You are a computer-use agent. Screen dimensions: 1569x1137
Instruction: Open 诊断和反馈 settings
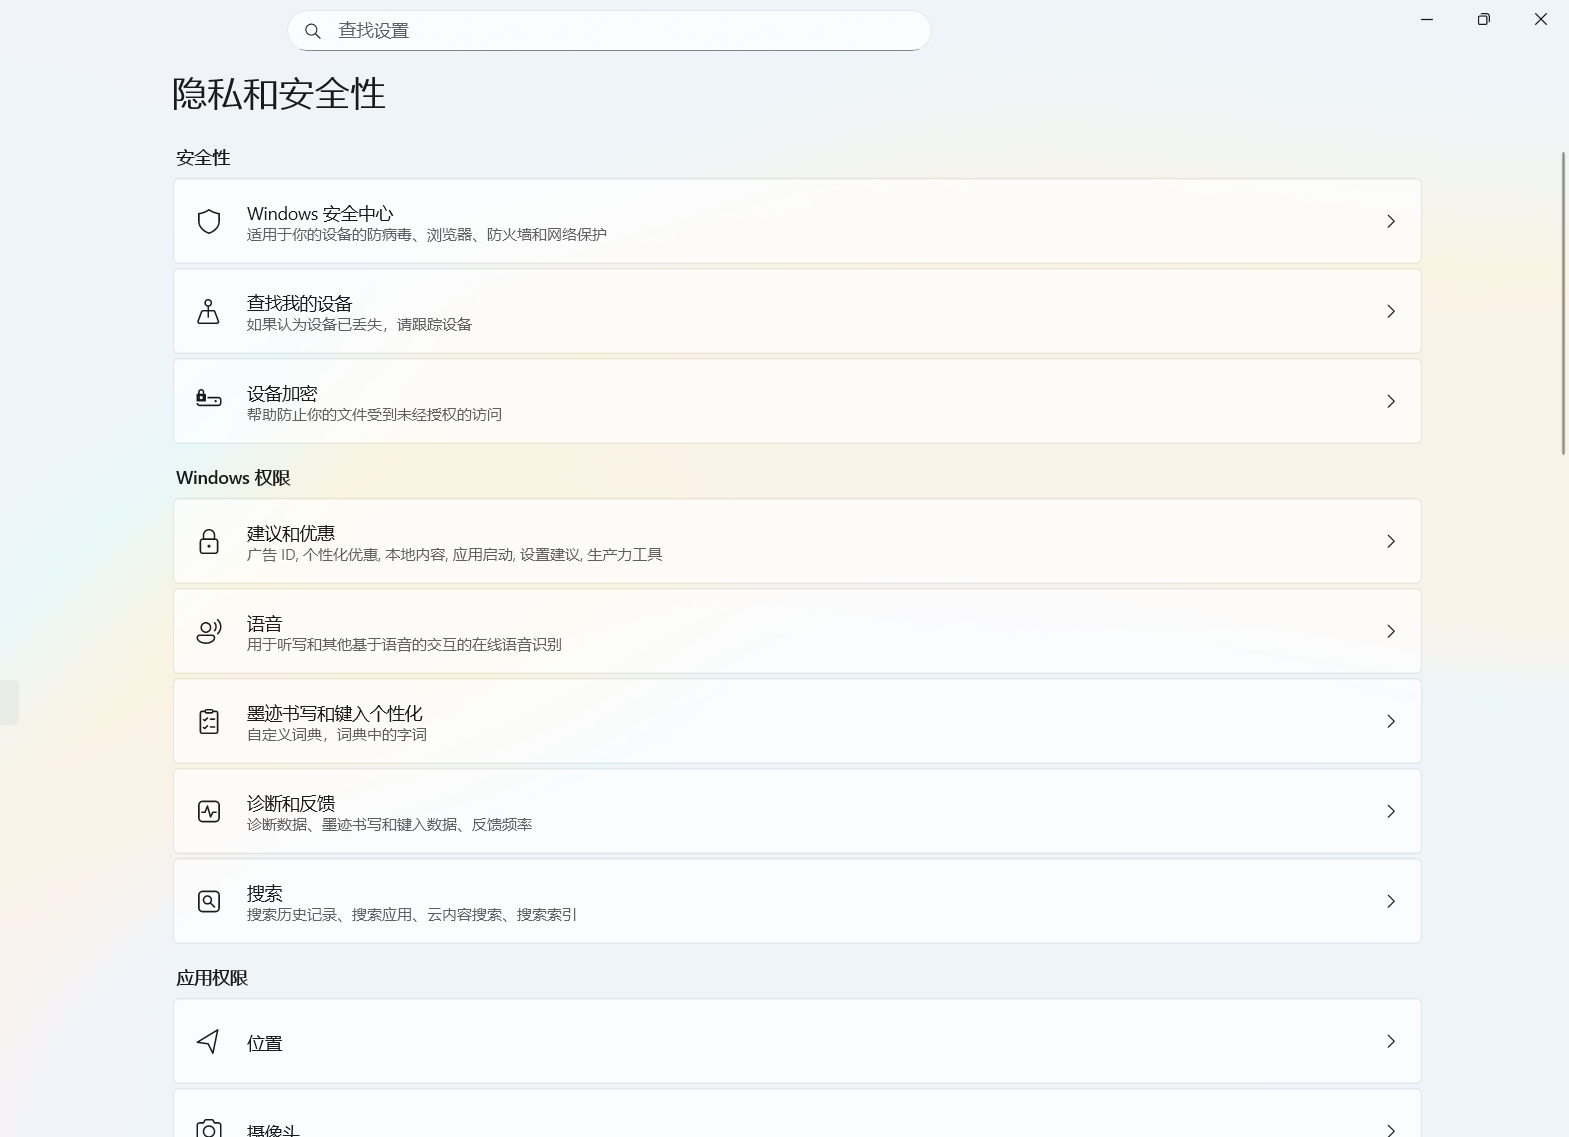tap(797, 811)
